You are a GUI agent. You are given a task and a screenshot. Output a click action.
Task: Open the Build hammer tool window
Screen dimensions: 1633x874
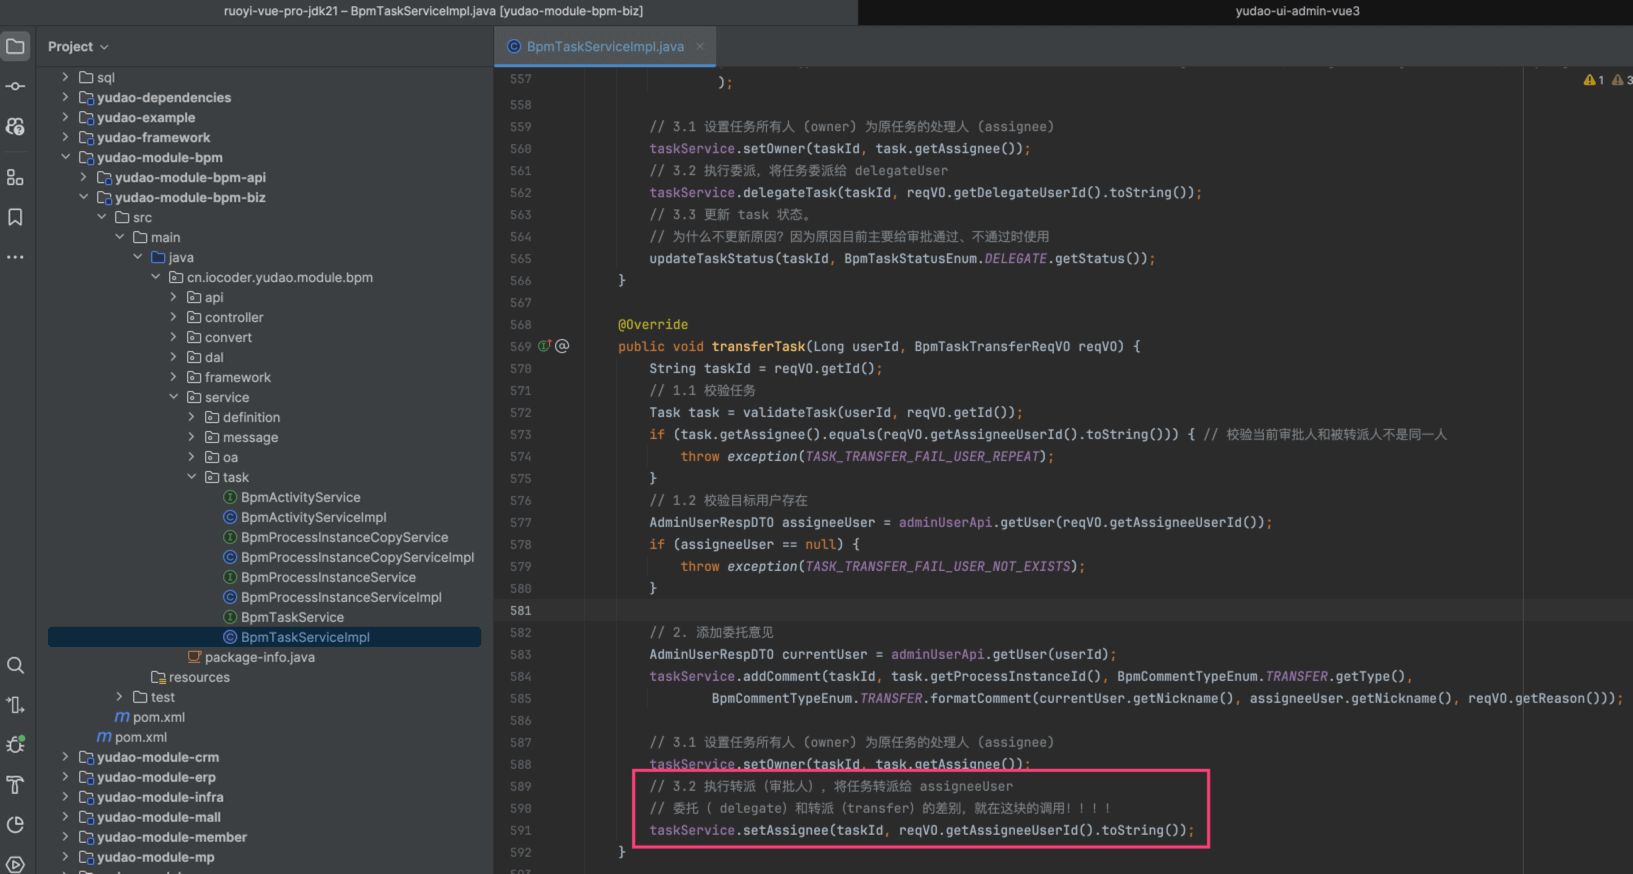pyautogui.click(x=16, y=785)
